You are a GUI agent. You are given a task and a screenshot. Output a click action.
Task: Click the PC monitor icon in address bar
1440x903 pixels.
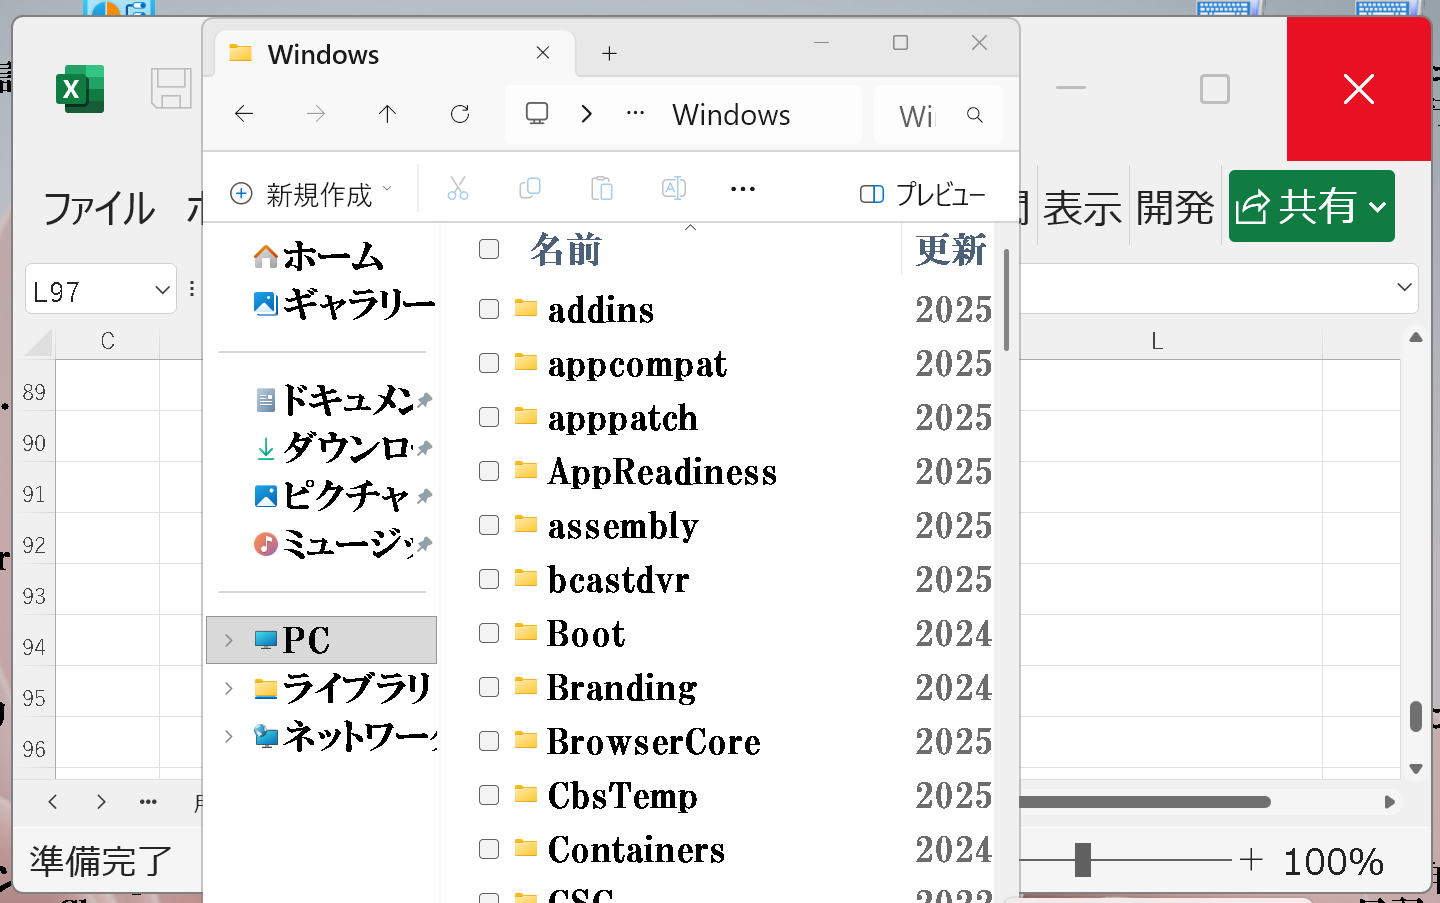pos(537,114)
